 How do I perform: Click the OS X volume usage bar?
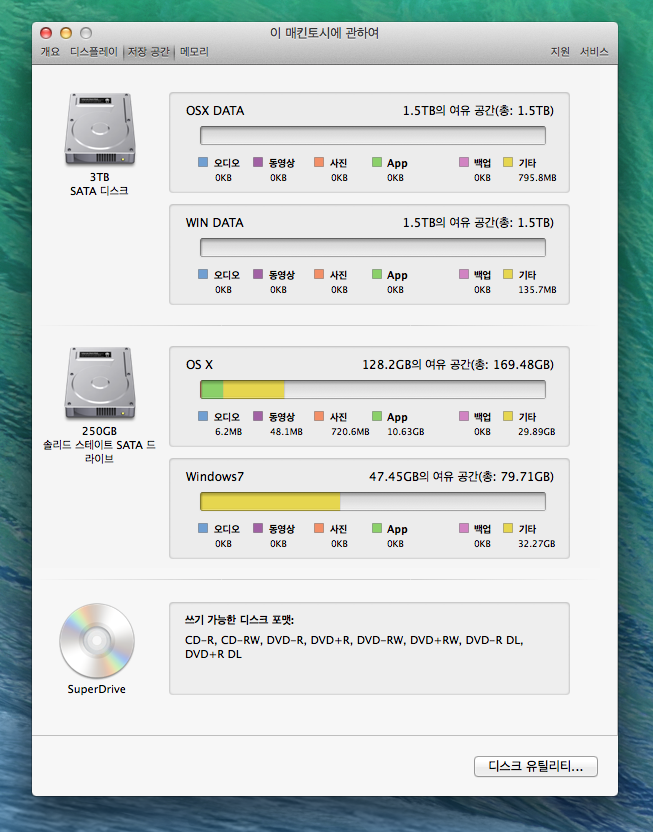pyautogui.click(x=372, y=390)
